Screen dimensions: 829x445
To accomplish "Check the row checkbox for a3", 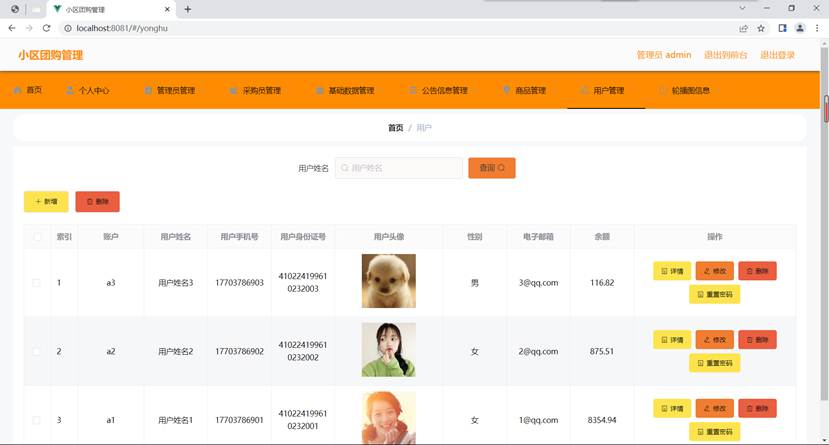I will pos(36,283).
